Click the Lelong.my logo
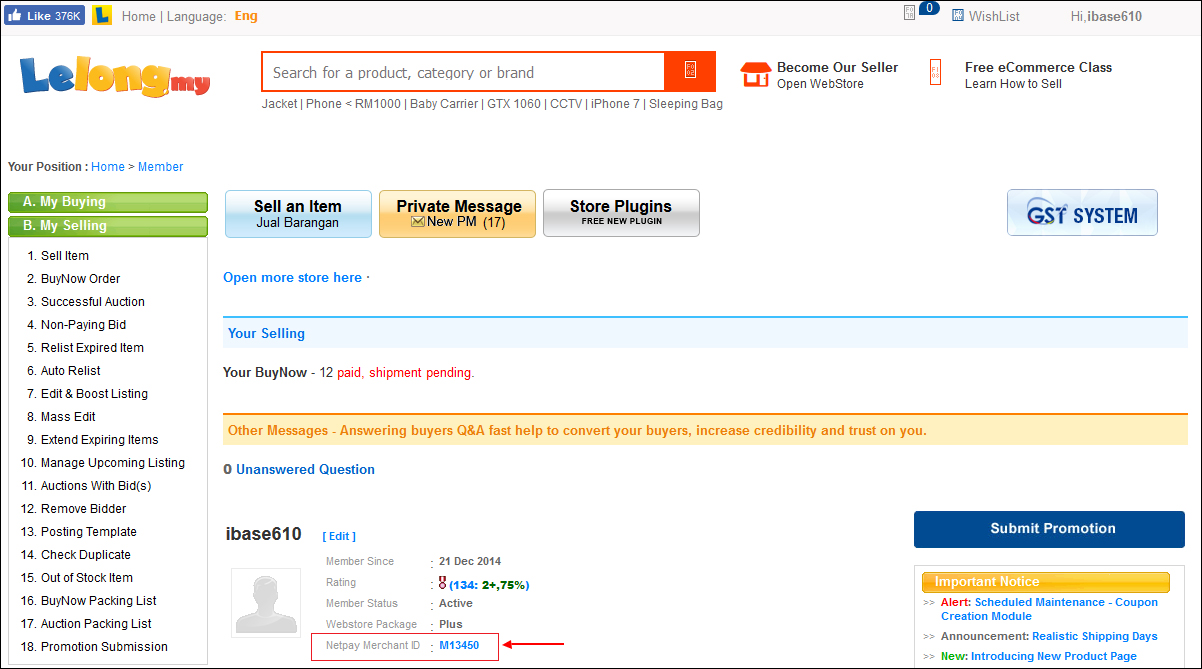This screenshot has width=1202, height=669. (x=115, y=76)
